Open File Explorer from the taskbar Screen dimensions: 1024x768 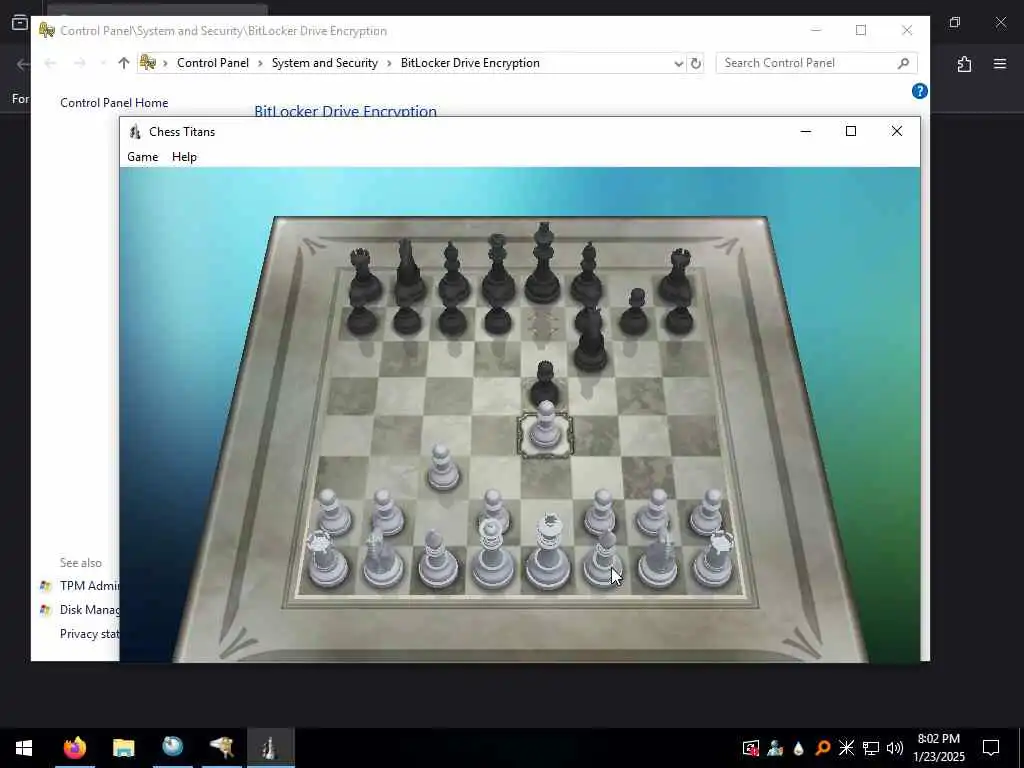click(x=123, y=748)
